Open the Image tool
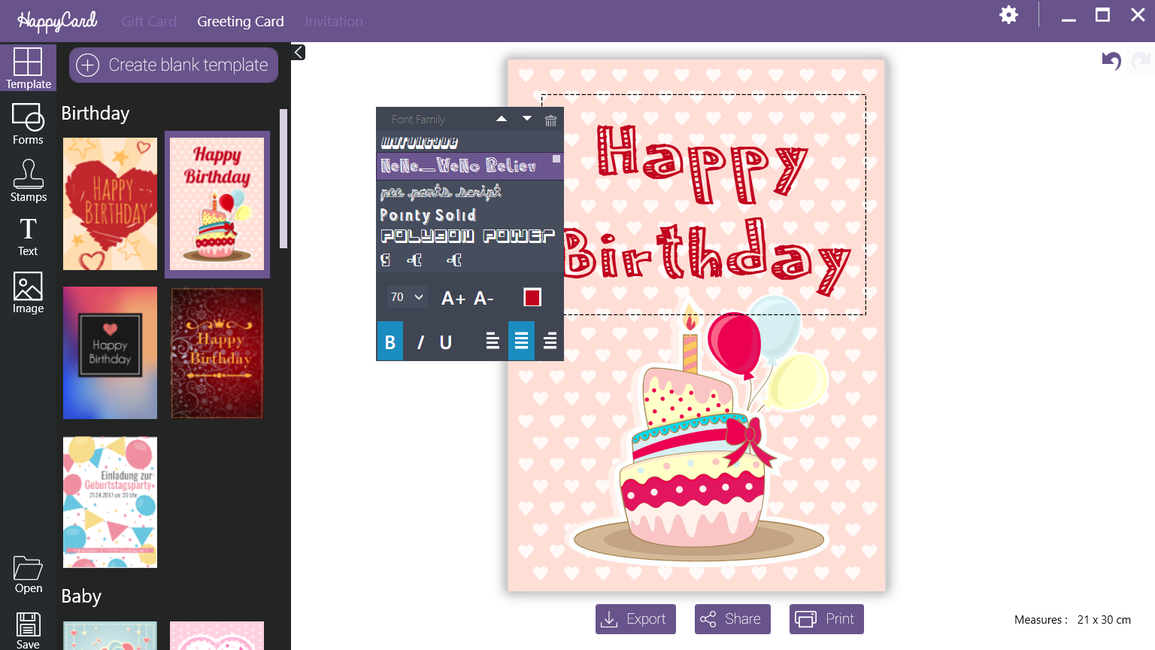Image resolution: width=1155 pixels, height=650 pixels. pos(28,293)
